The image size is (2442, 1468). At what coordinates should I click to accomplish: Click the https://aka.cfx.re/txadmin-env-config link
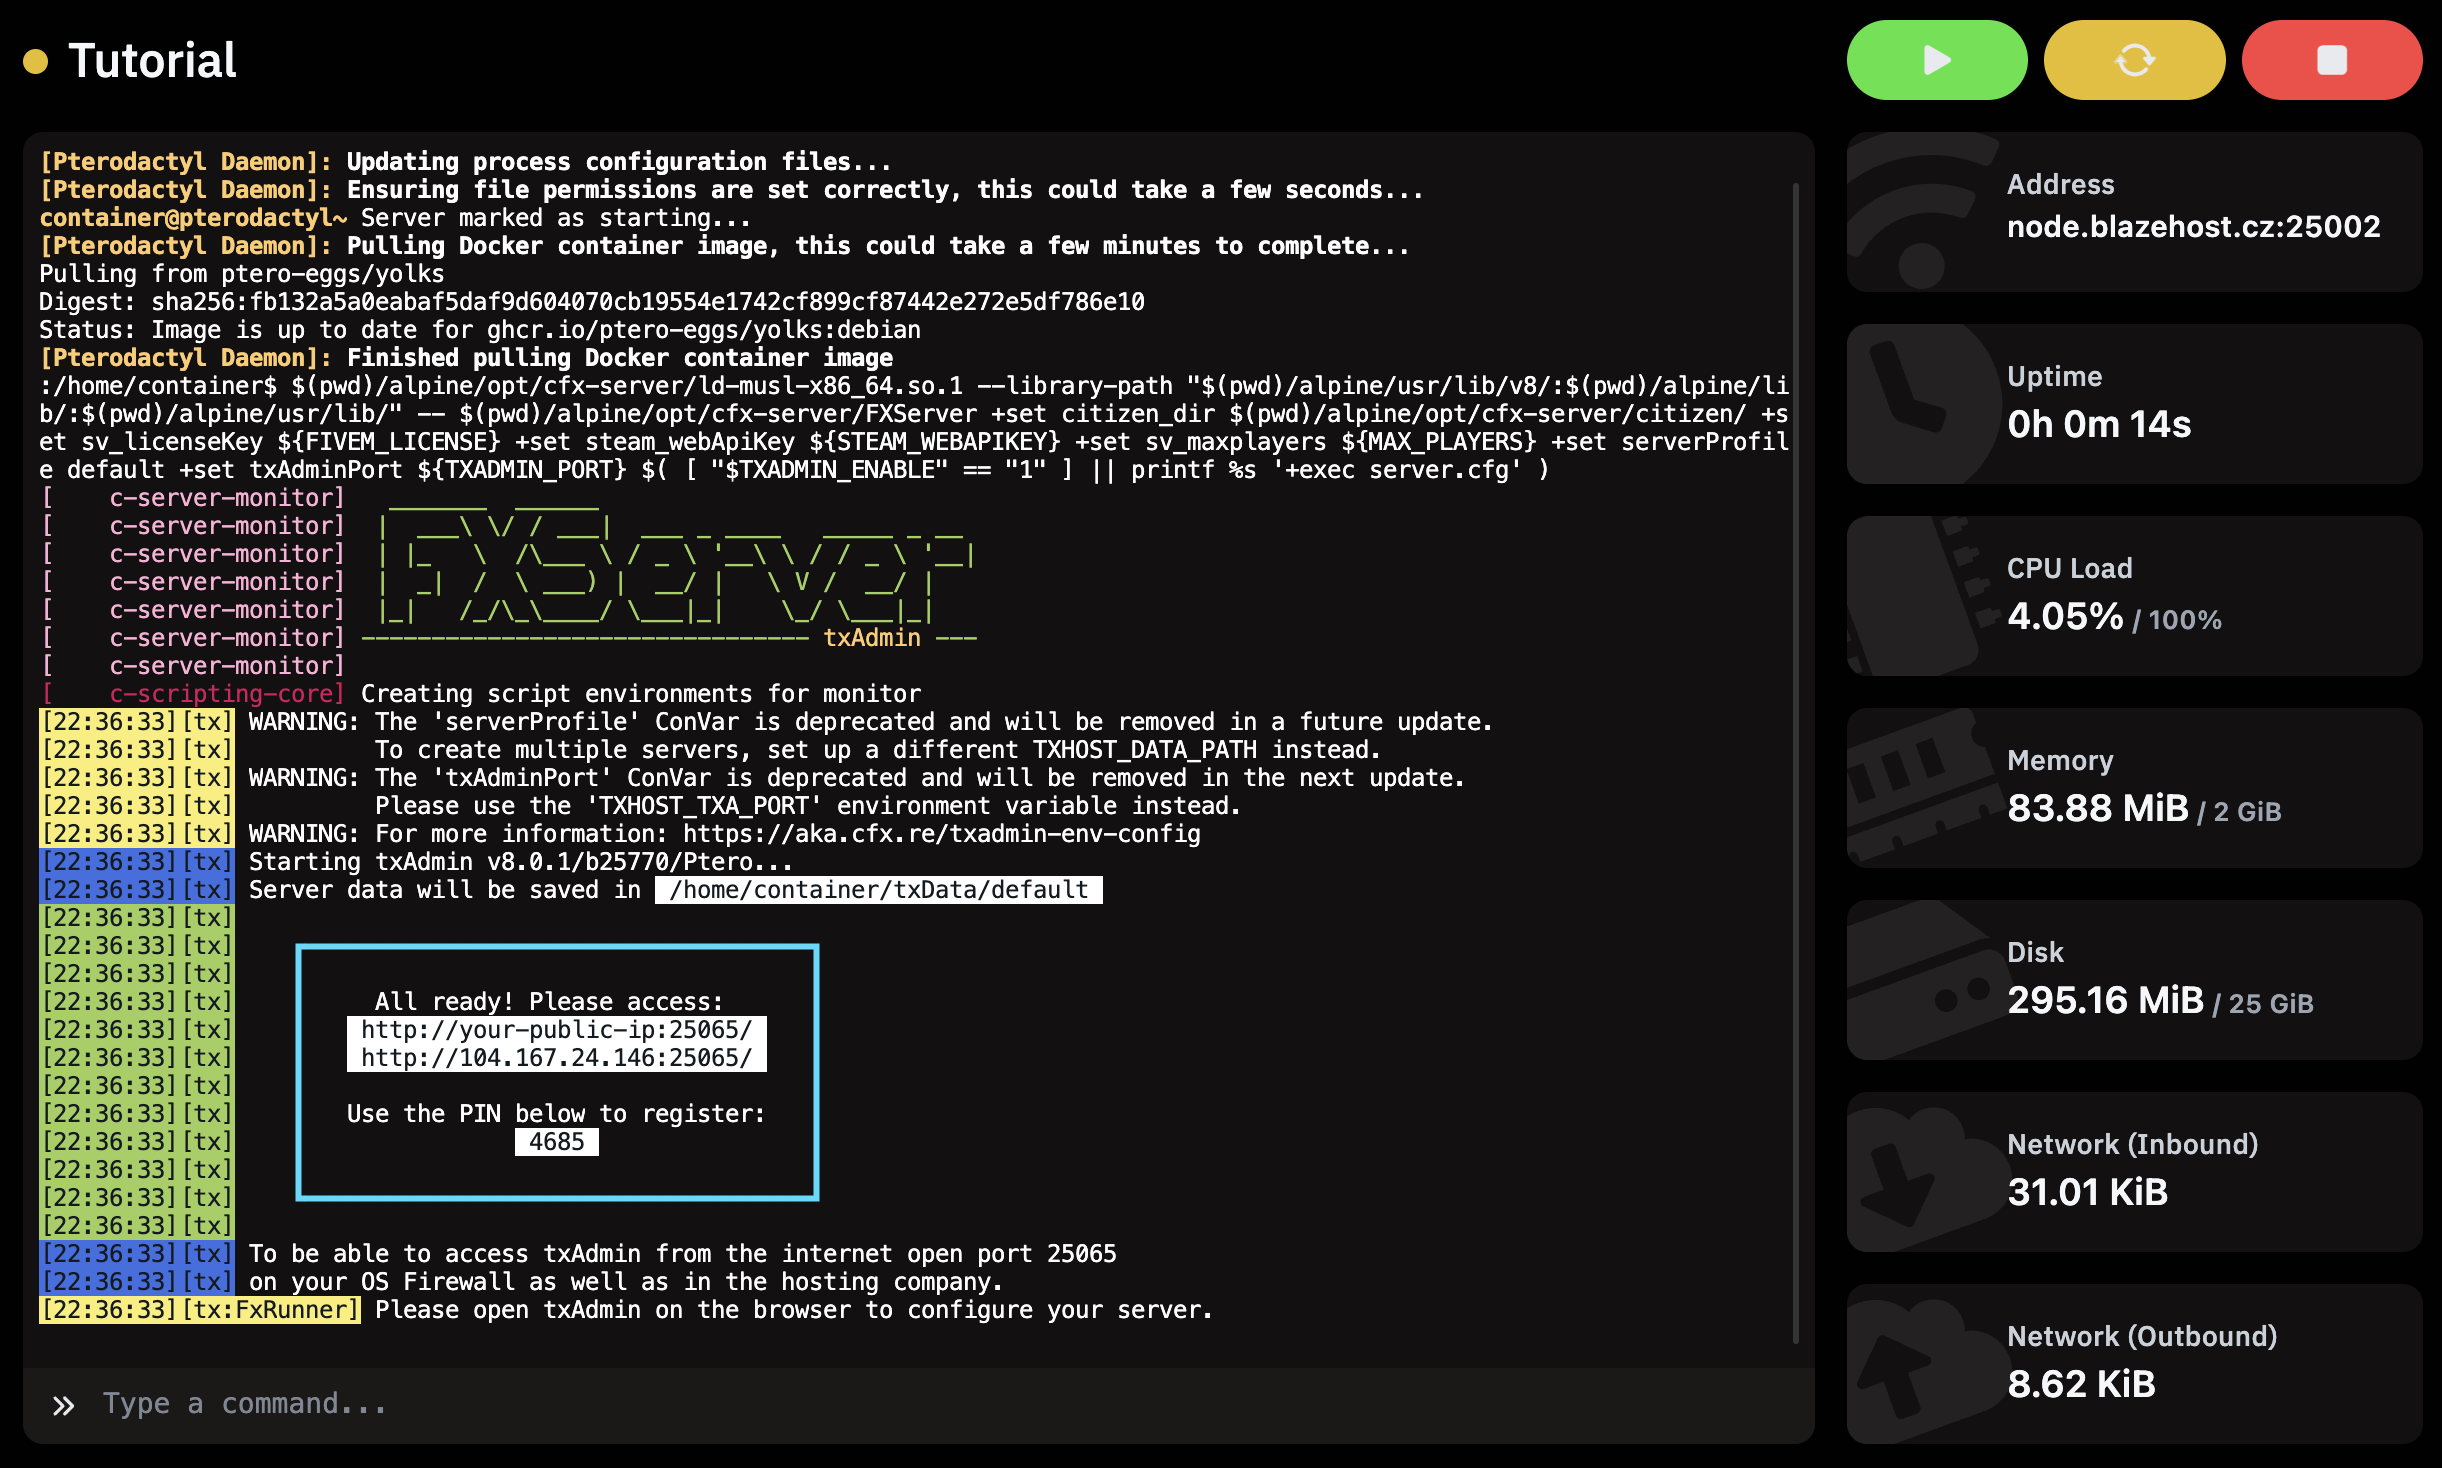point(941,834)
